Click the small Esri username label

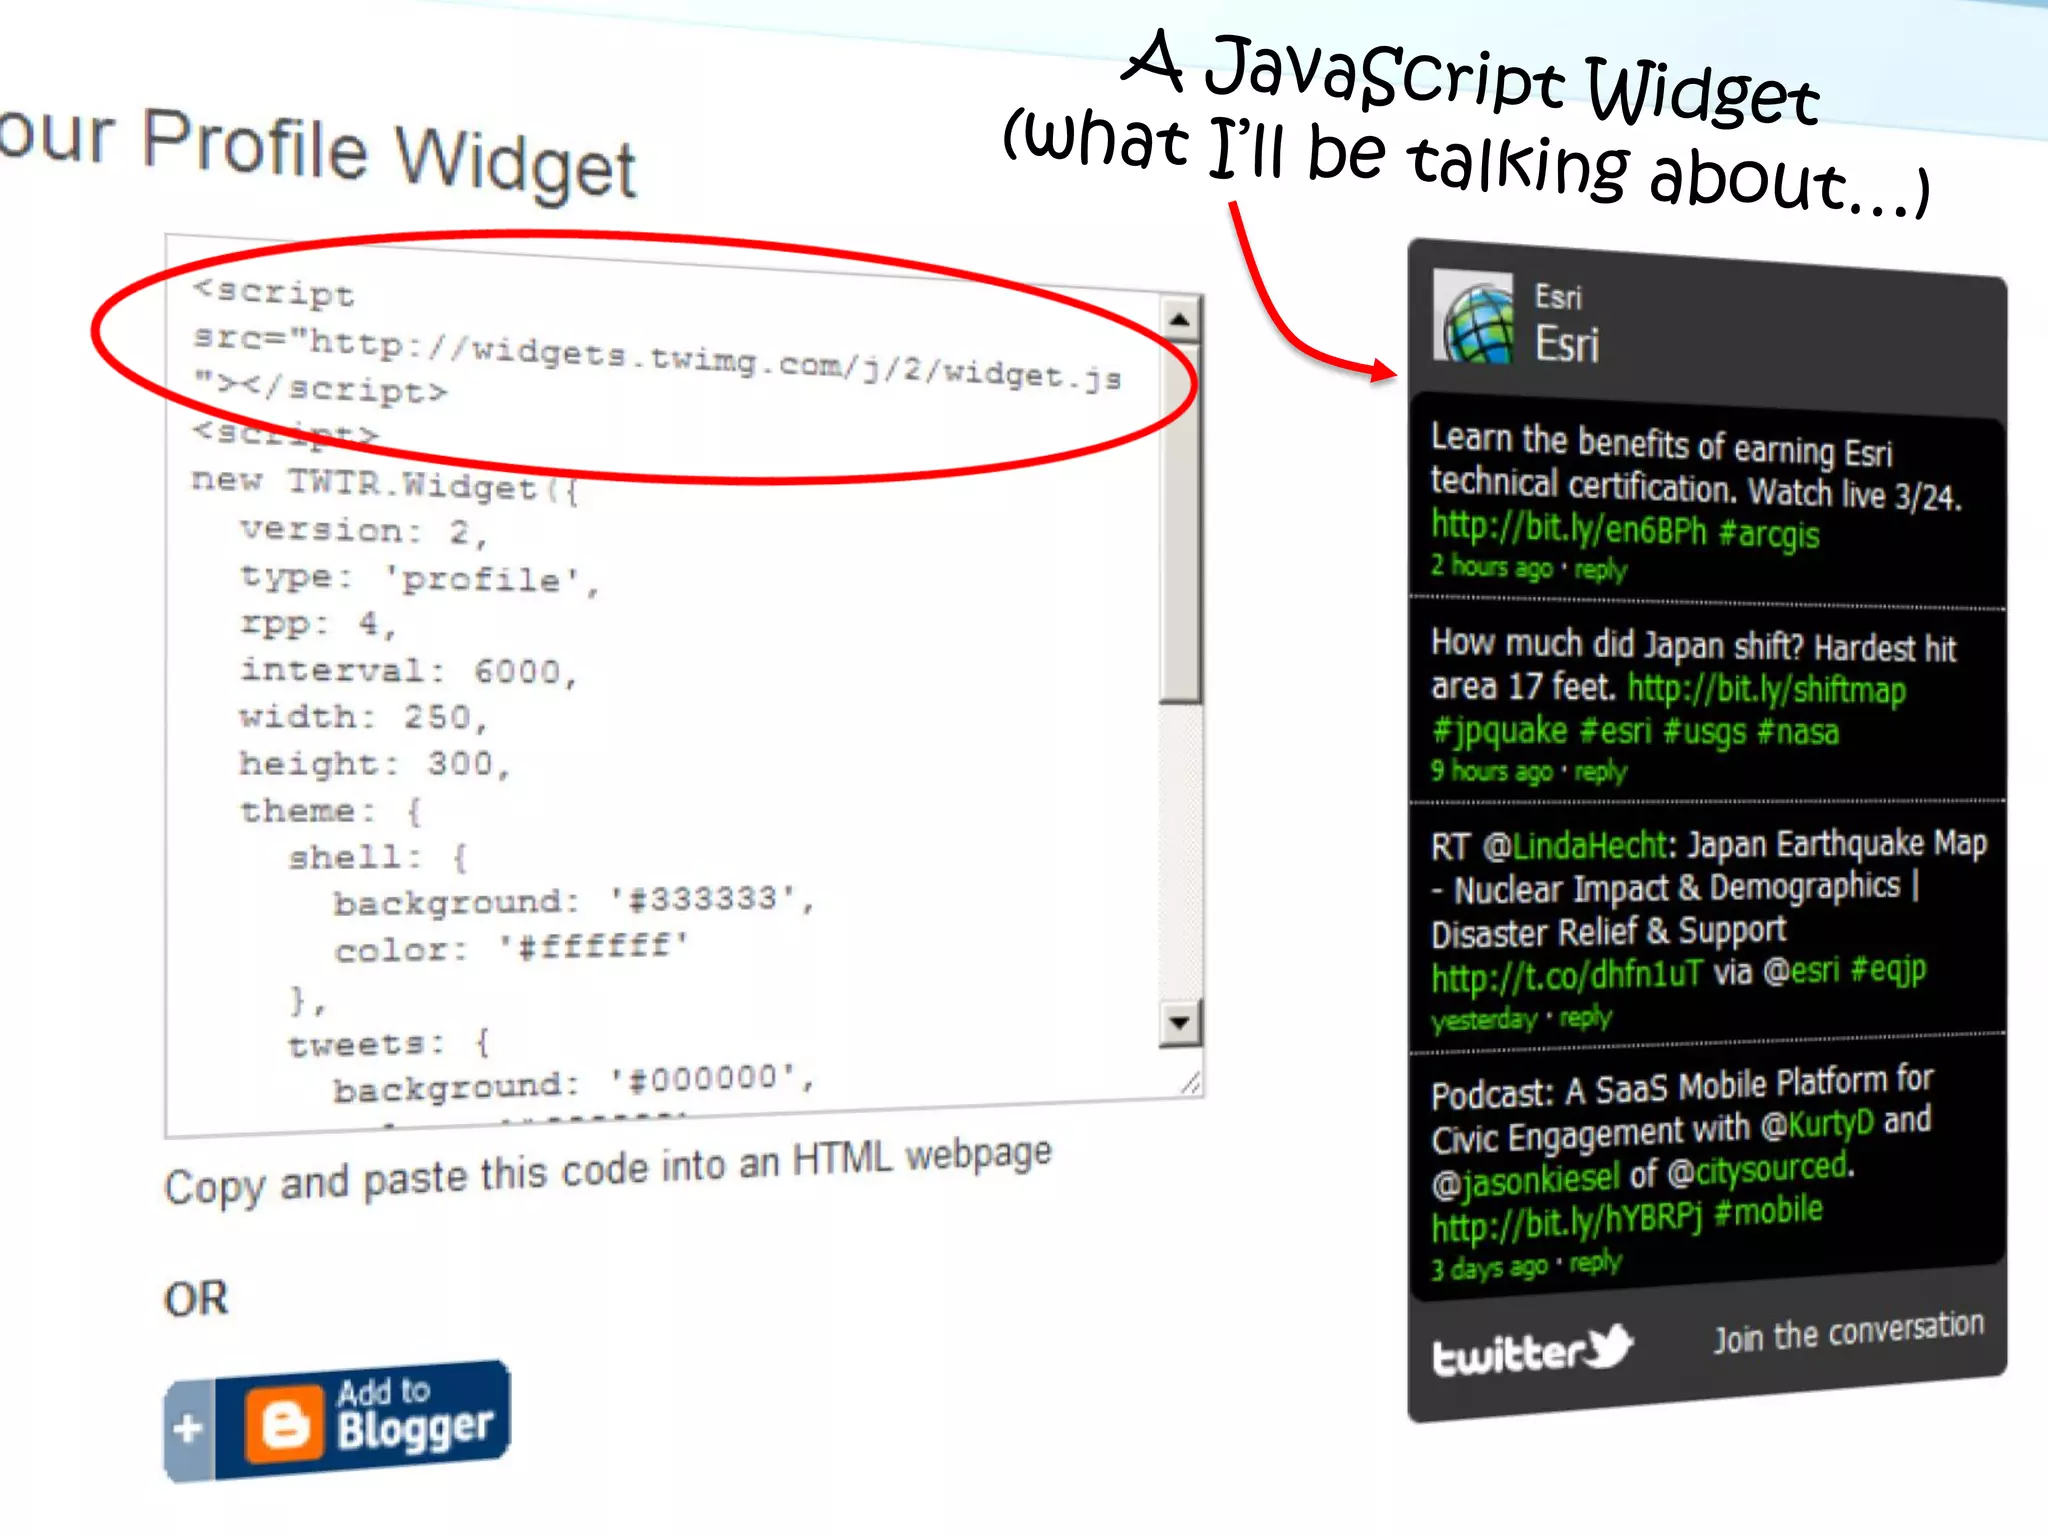[1558, 297]
